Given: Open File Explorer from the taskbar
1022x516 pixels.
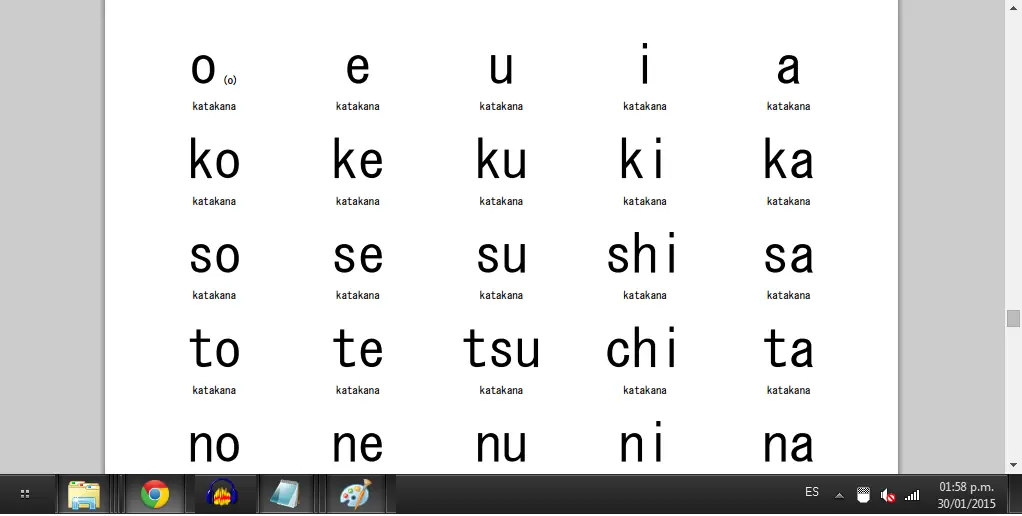Looking at the screenshot, I should (x=84, y=494).
